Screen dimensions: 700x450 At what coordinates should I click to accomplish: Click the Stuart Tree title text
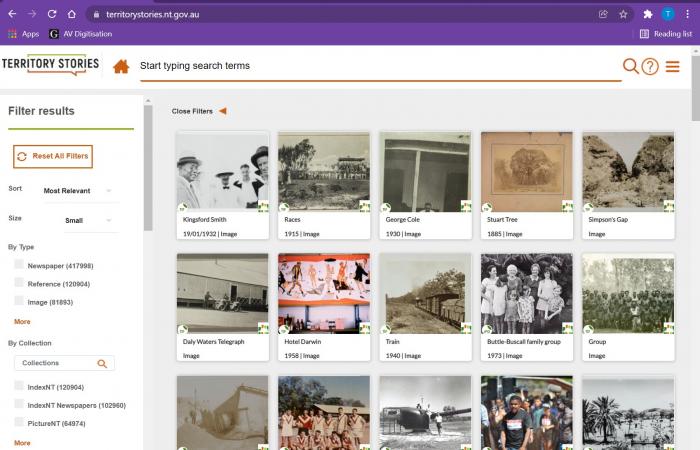pos(502,220)
